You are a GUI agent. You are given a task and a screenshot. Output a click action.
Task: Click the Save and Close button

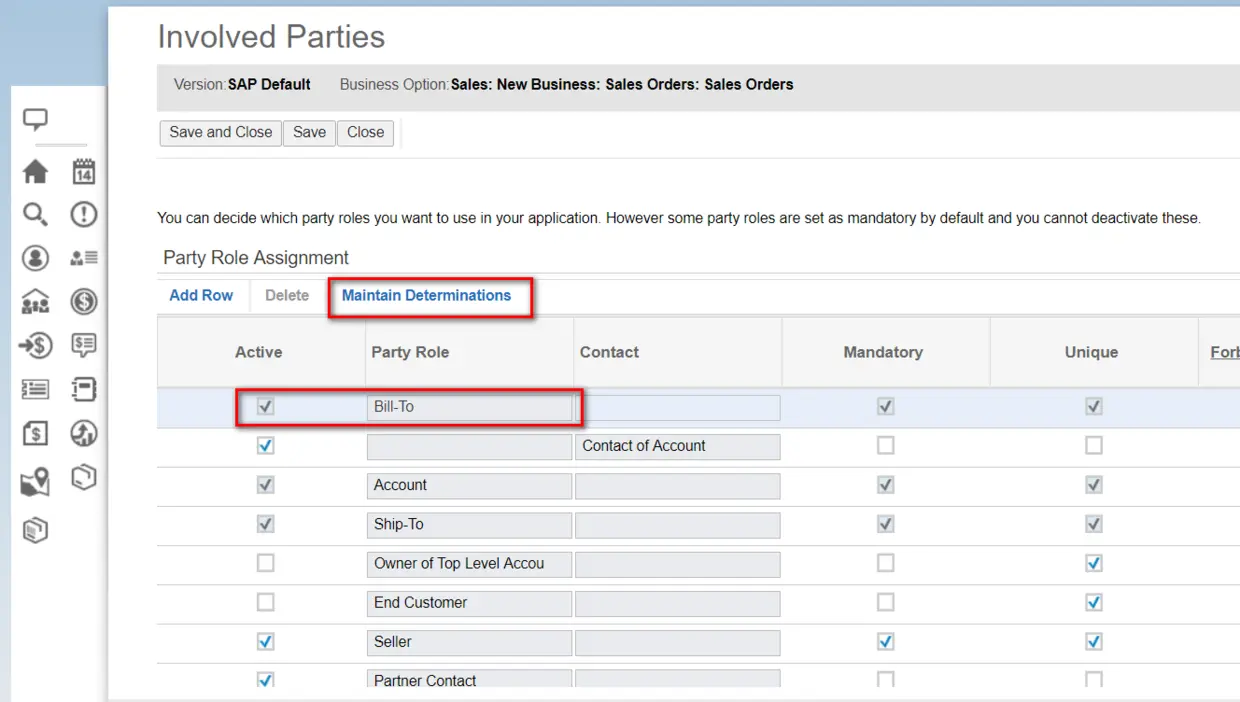click(x=220, y=132)
